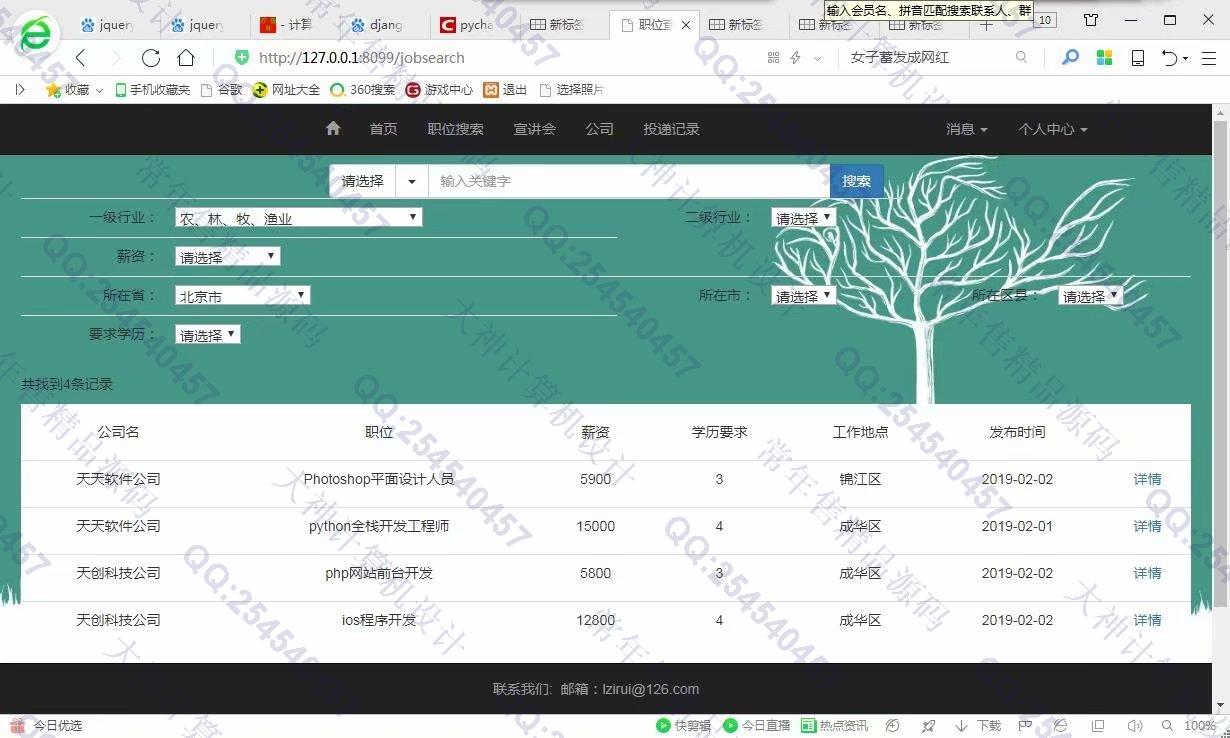The height and width of the screenshot is (738, 1230).
Task: Toggle the bookmarks sidebar arrow icon
Action: click(x=20, y=89)
